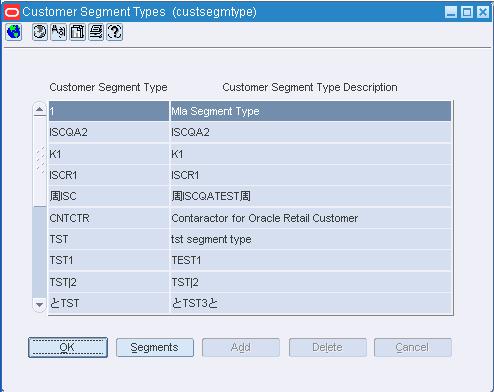This screenshot has height=392, width=494.
Task: Select the TST|2 segment type cell
Action: 109,282
